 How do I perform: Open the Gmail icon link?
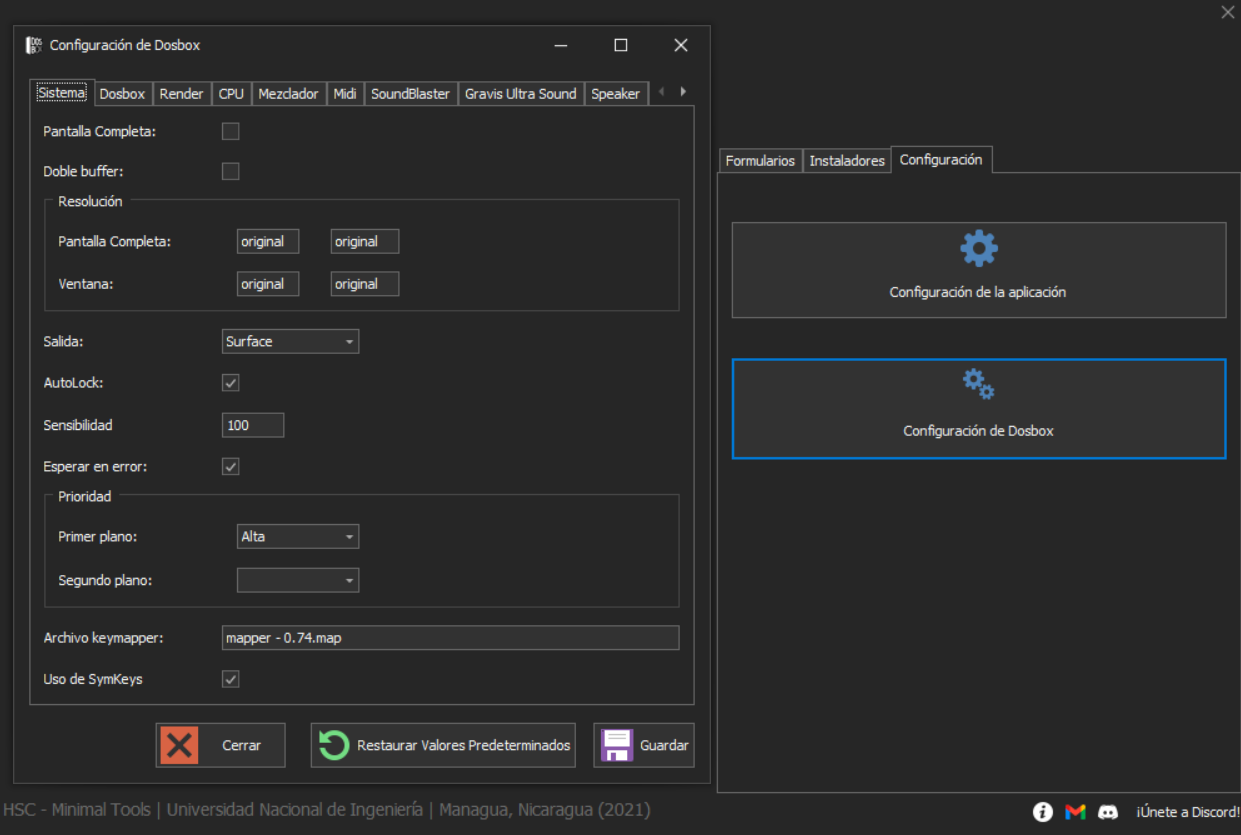click(x=1075, y=812)
